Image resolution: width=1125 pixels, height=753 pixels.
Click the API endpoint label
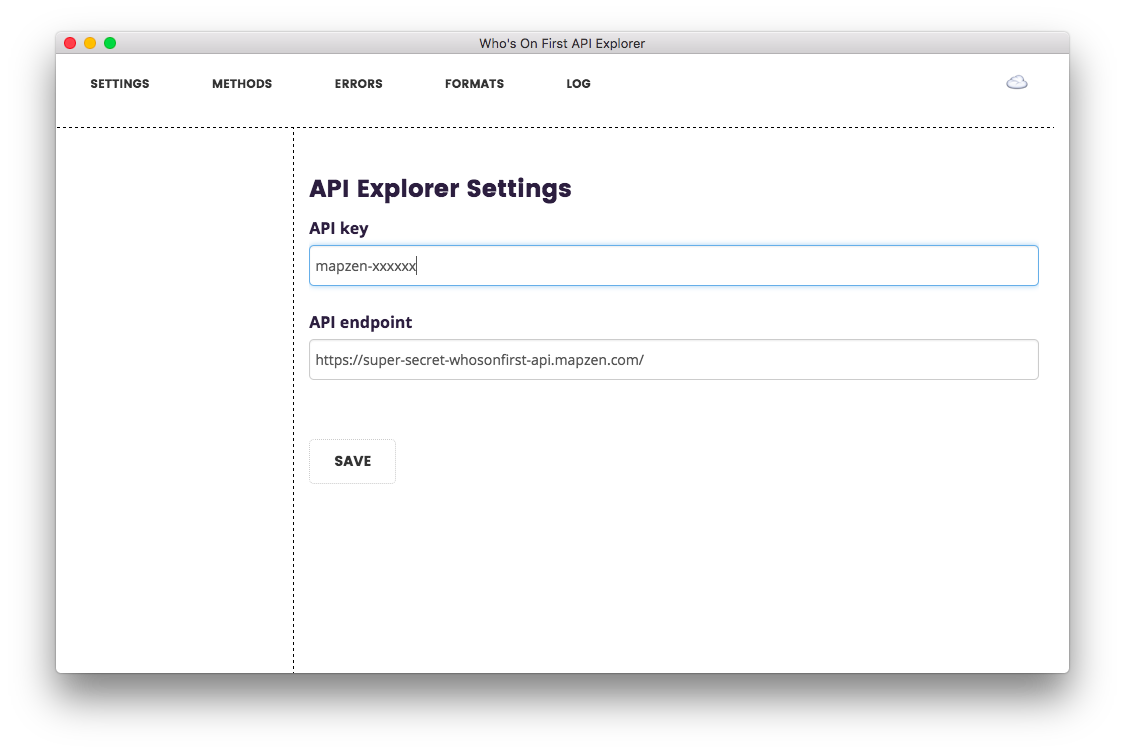pyautogui.click(x=360, y=322)
